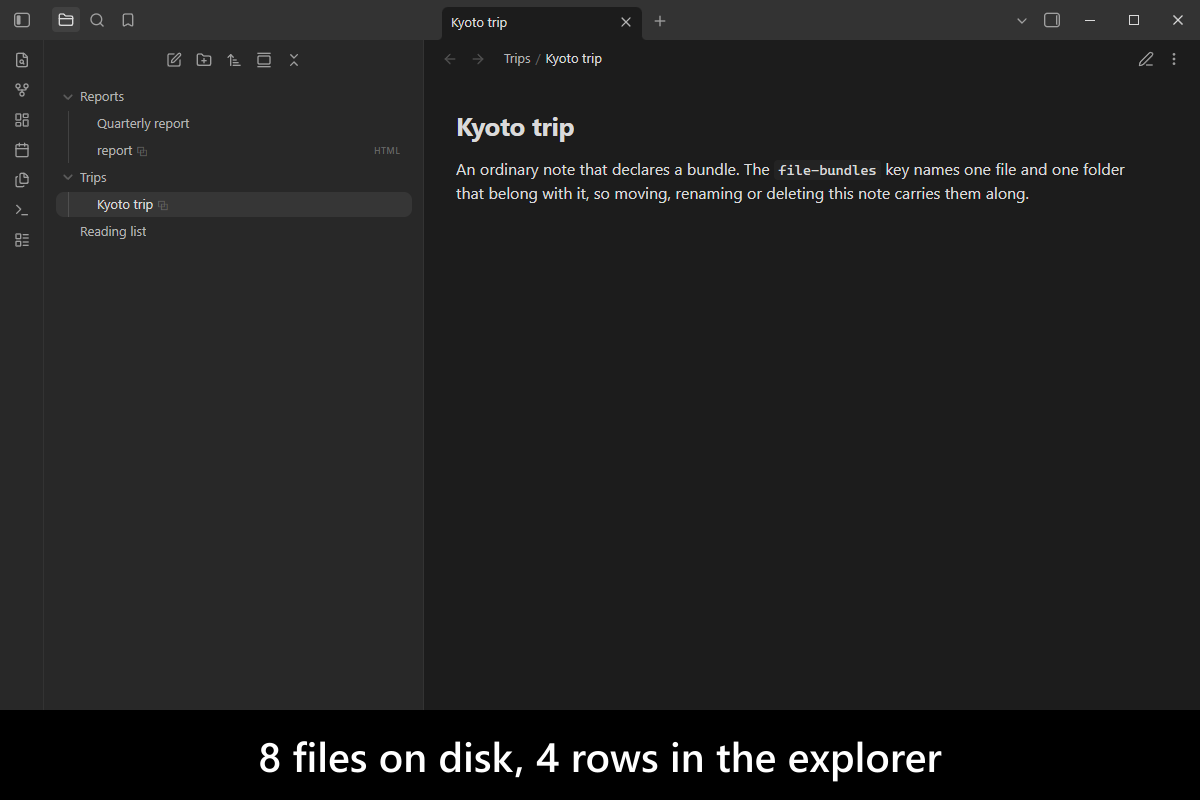Click the bundle icon next to report
Viewport: 1200px width, 800px height.
(142, 151)
